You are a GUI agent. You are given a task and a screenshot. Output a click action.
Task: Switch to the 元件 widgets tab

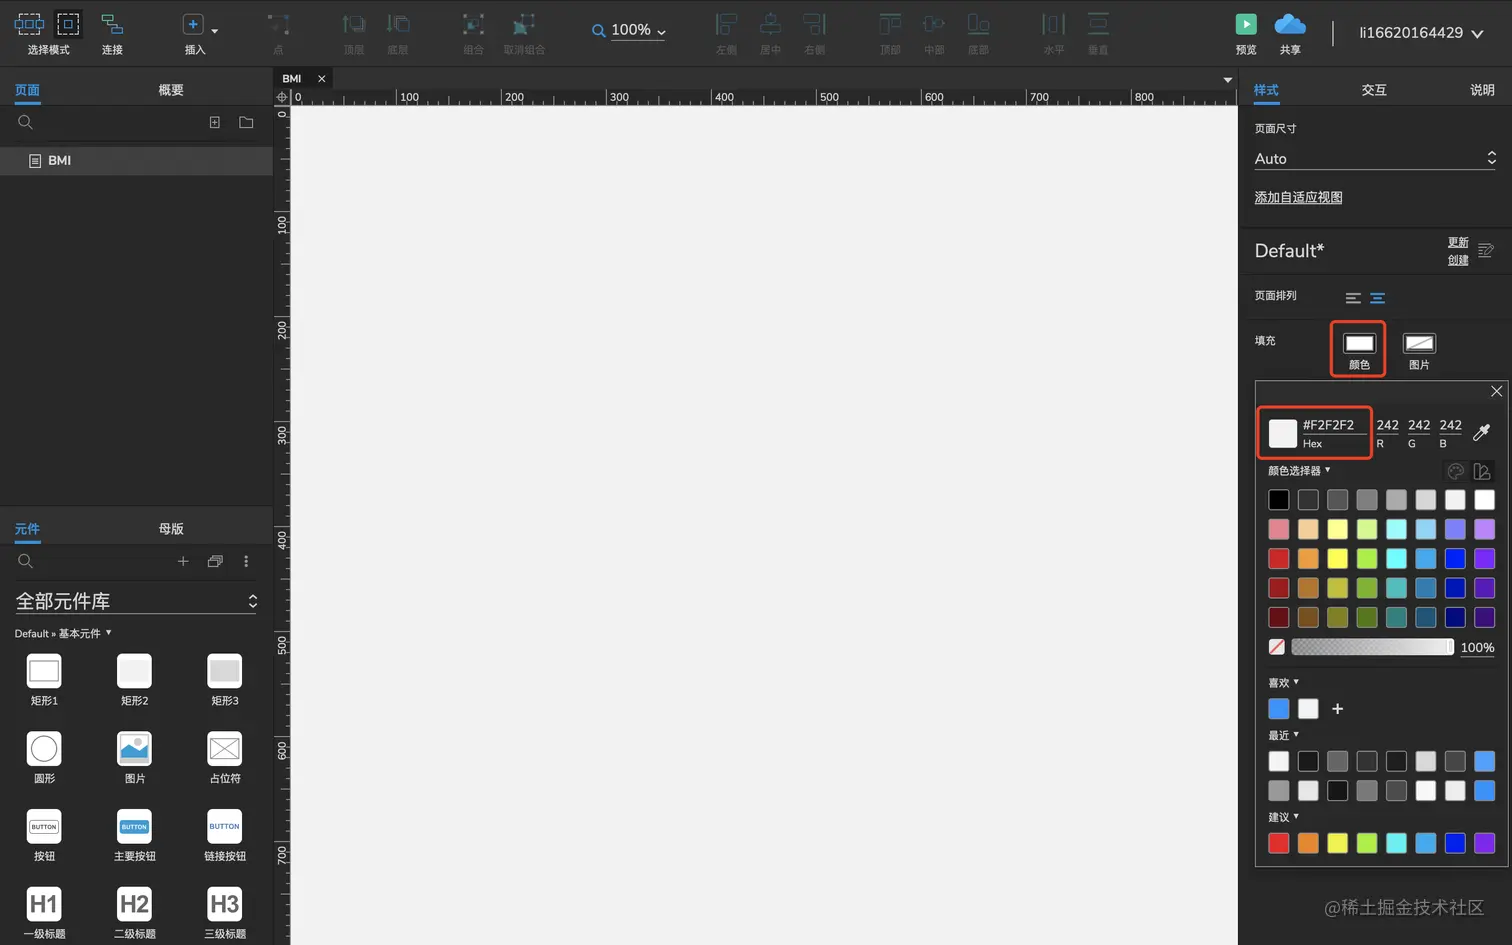(x=27, y=529)
